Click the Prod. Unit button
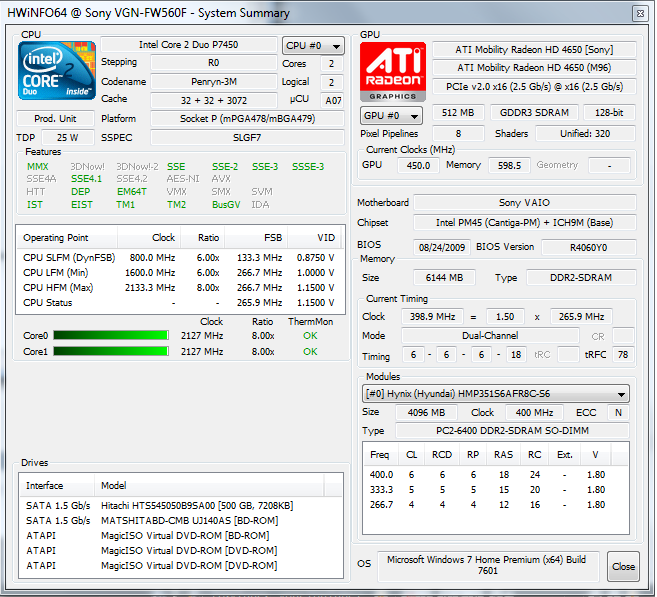Image resolution: width=657 pixels, height=597 pixels. [x=55, y=119]
